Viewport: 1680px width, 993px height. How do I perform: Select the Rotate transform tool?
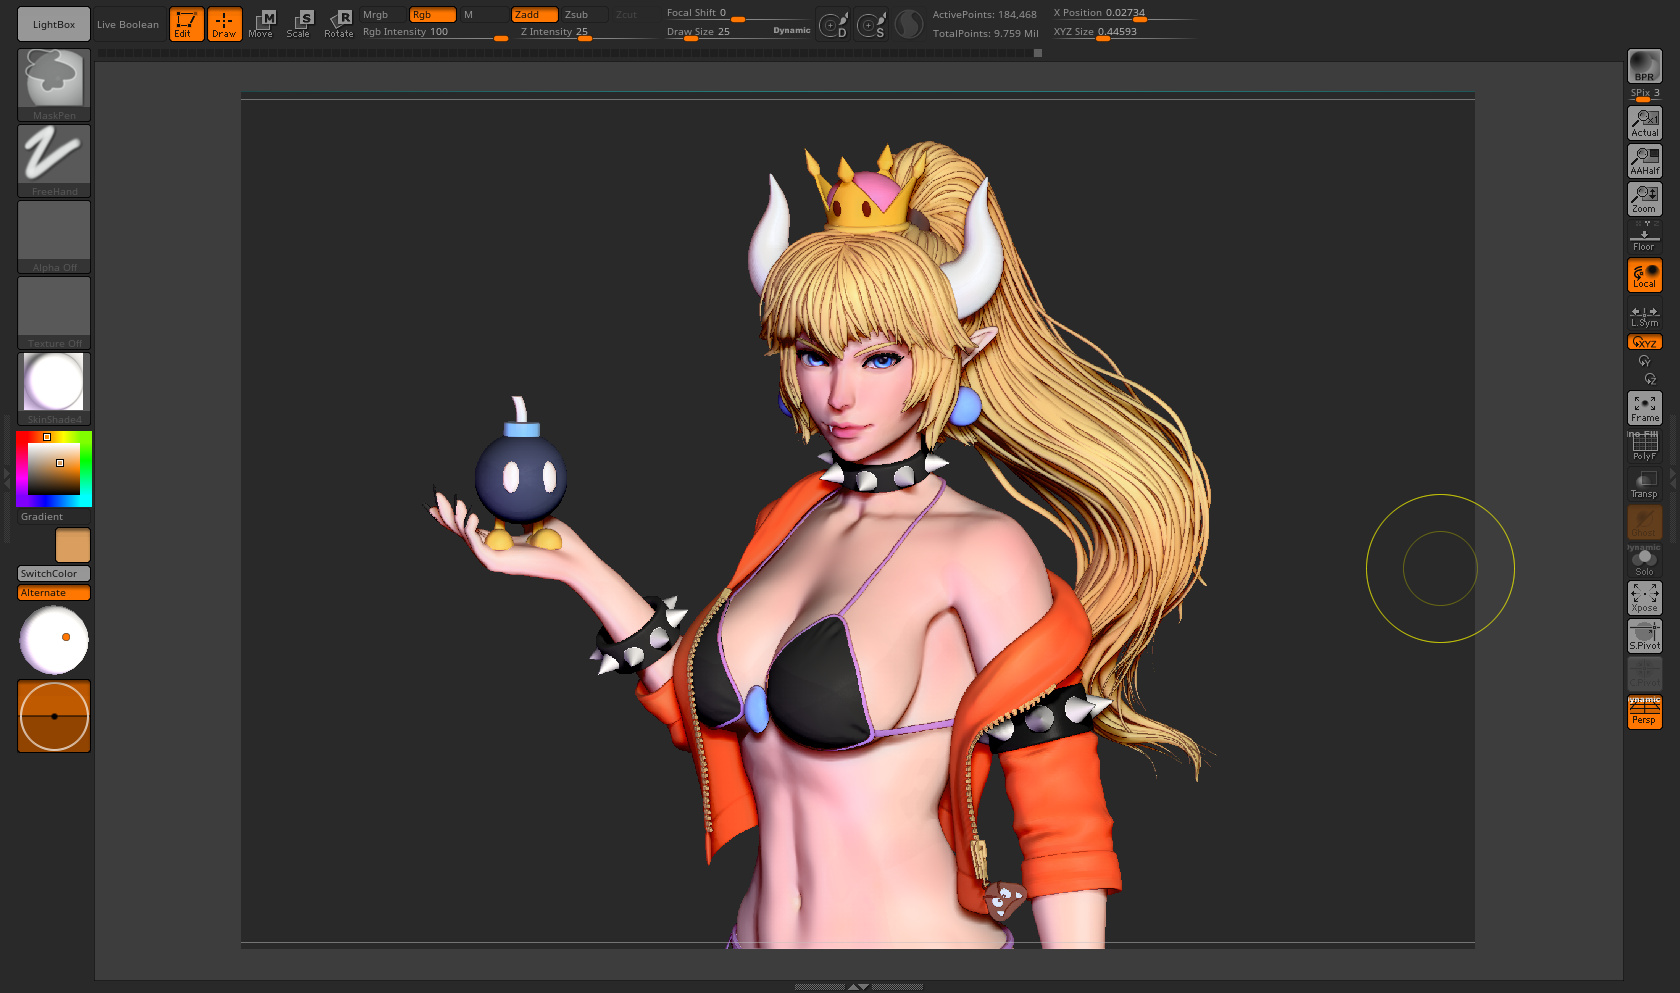[339, 24]
